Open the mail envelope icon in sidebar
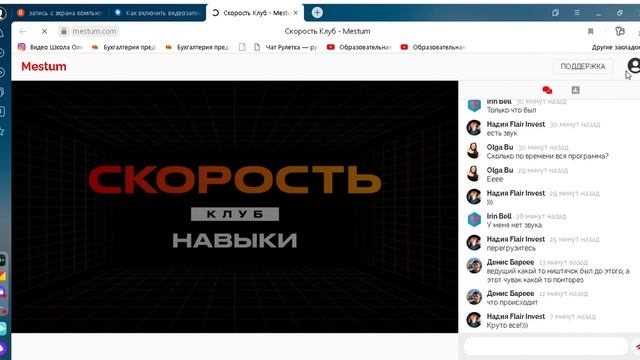Image resolution: width=640 pixels, height=360 pixels. 3,276
